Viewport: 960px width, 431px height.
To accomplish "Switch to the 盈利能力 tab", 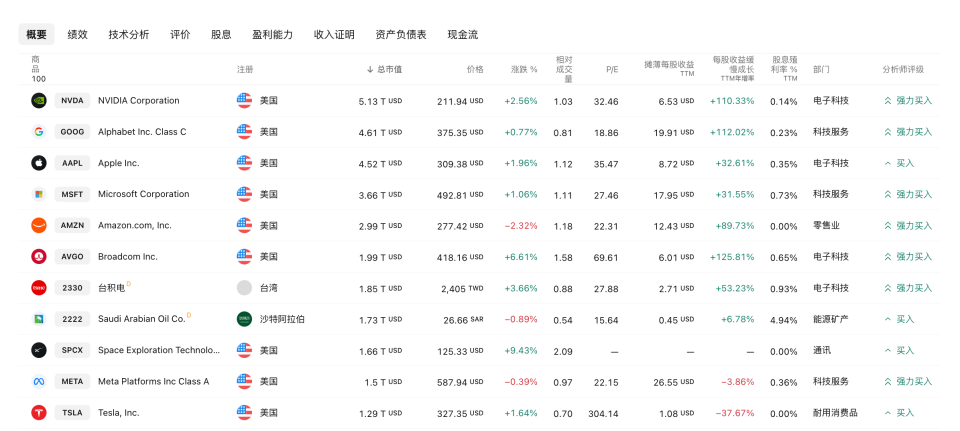I will (x=272, y=34).
